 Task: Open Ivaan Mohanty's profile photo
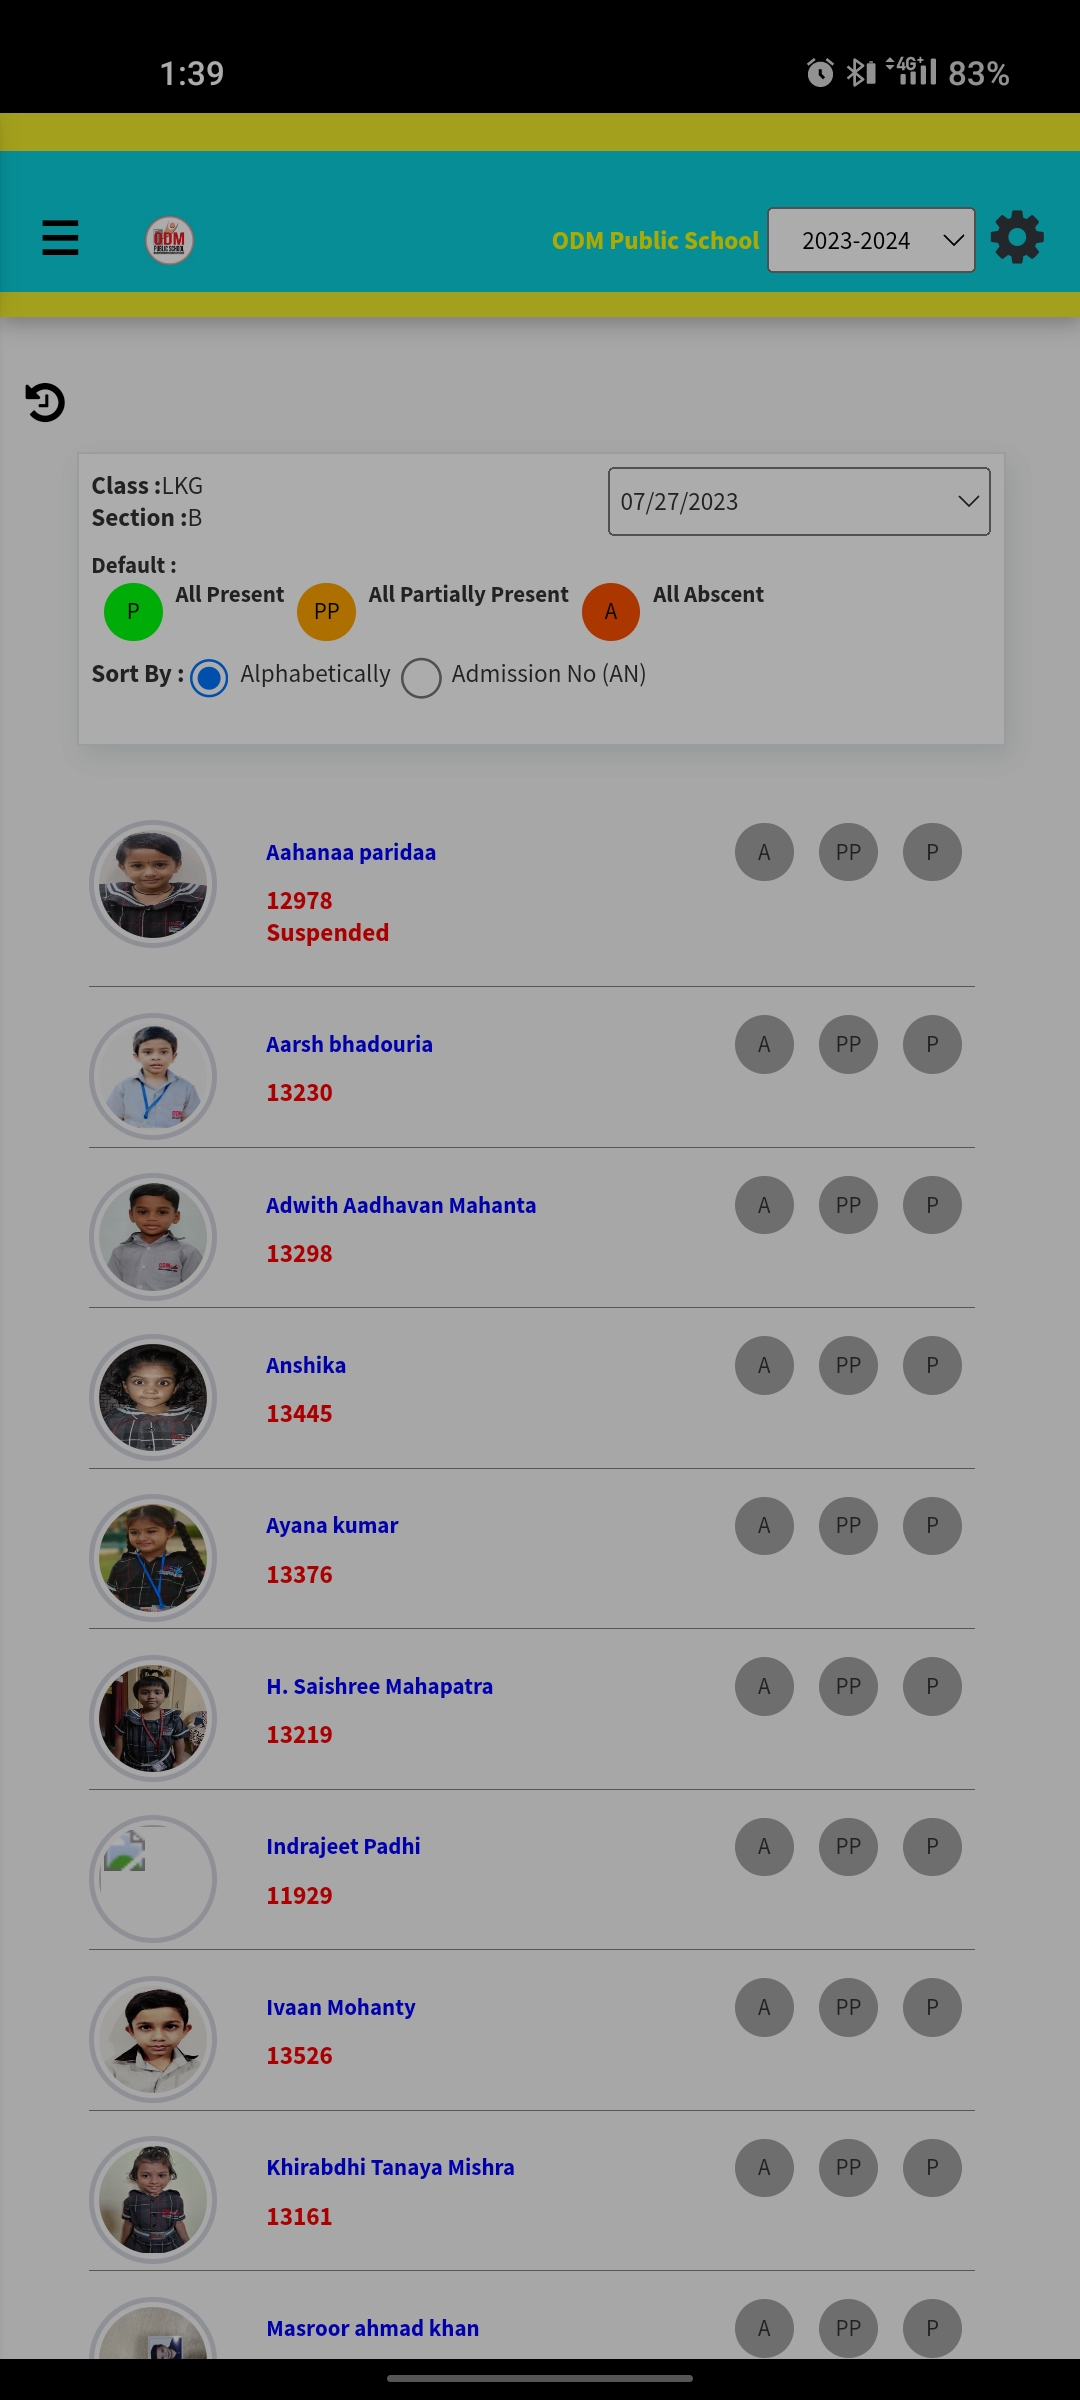coord(153,2039)
